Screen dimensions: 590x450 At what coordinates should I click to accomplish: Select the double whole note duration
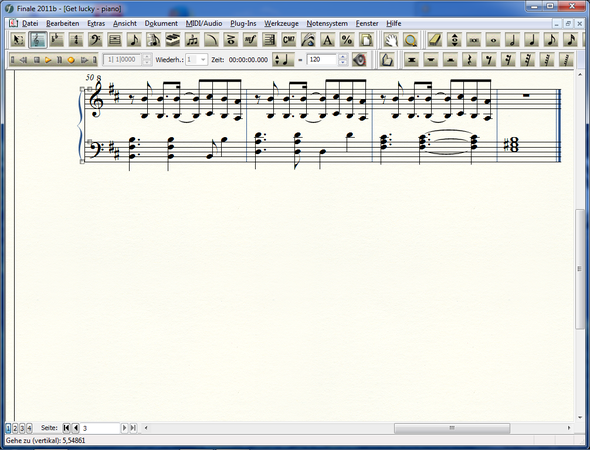click(474, 40)
